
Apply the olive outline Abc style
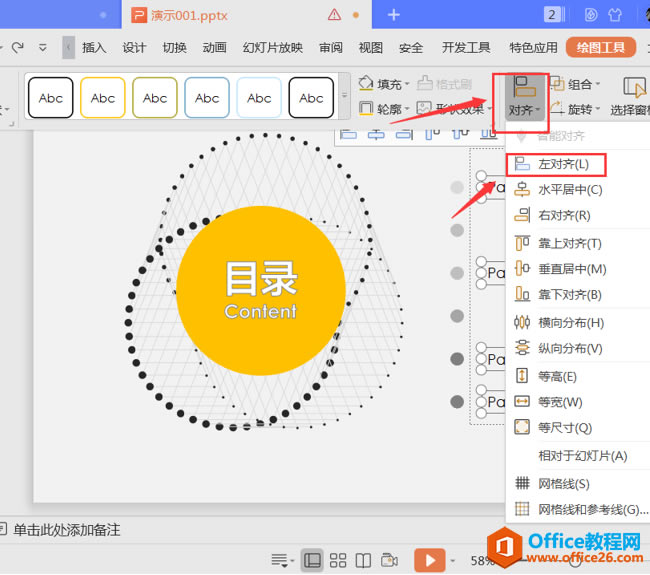[155, 98]
